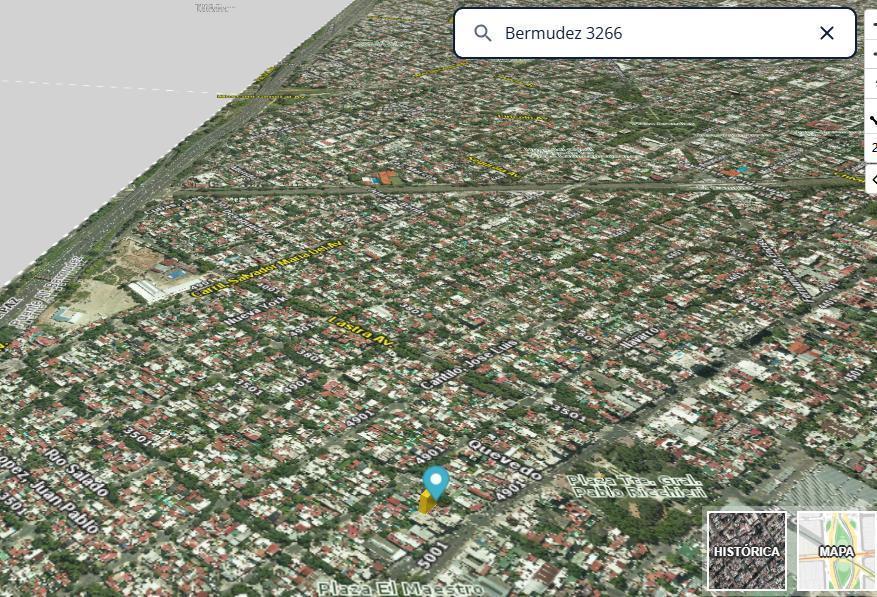Click the magnifying glass search icon

pyautogui.click(x=483, y=33)
